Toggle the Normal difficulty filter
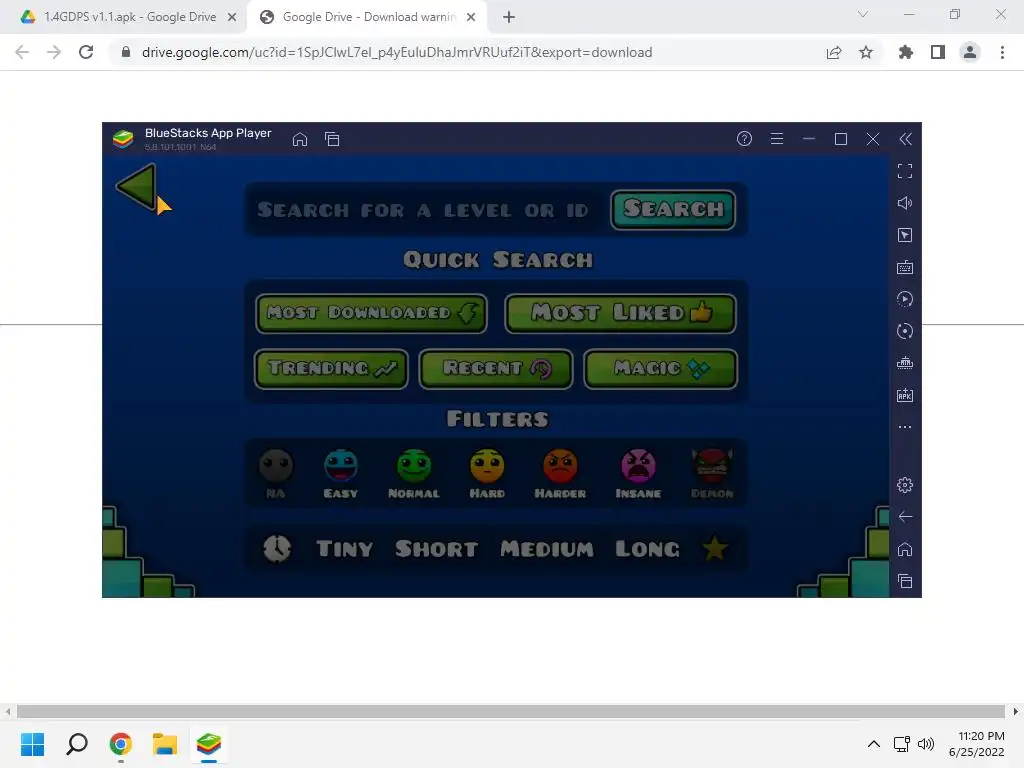 (x=414, y=473)
